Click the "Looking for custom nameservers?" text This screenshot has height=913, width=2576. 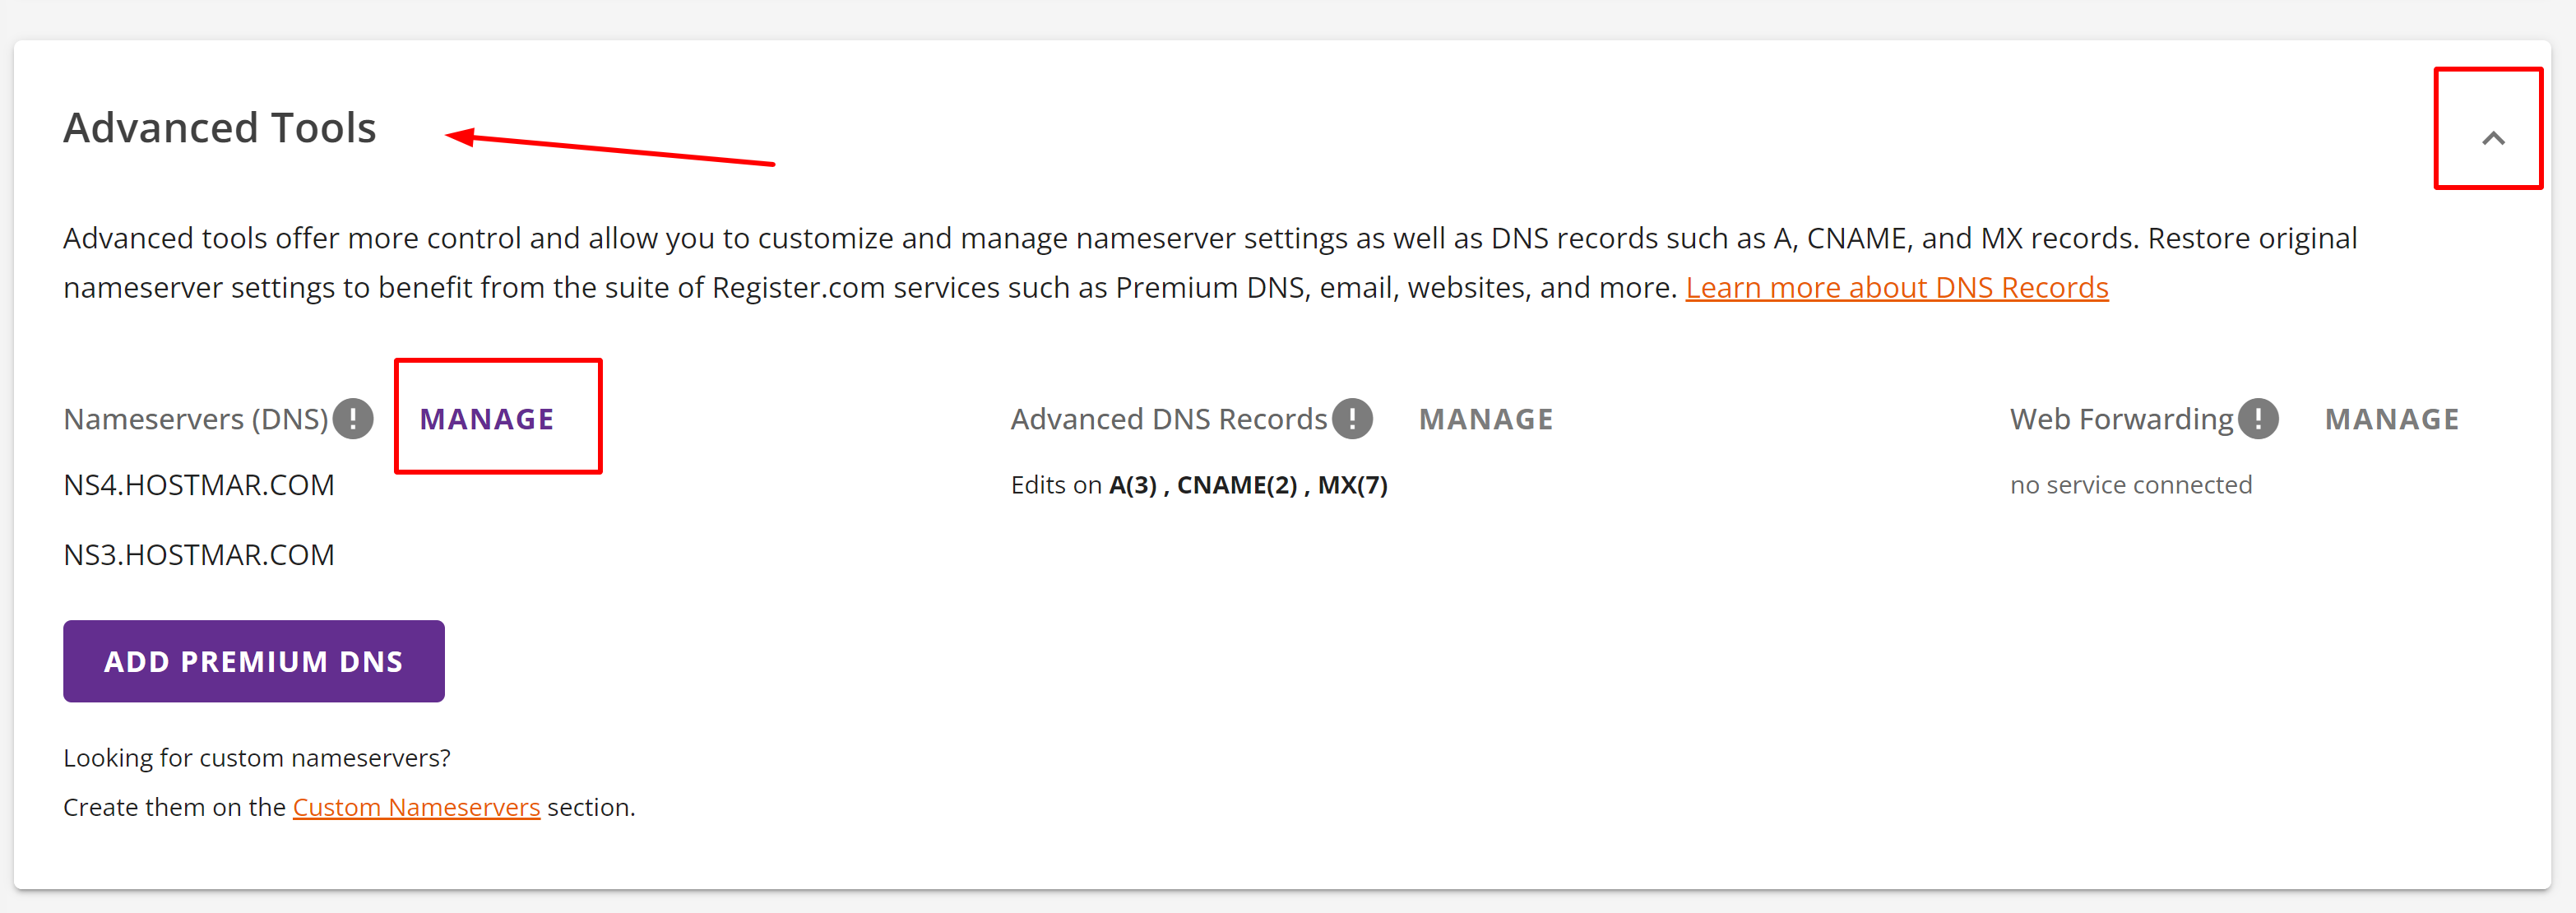coord(257,758)
